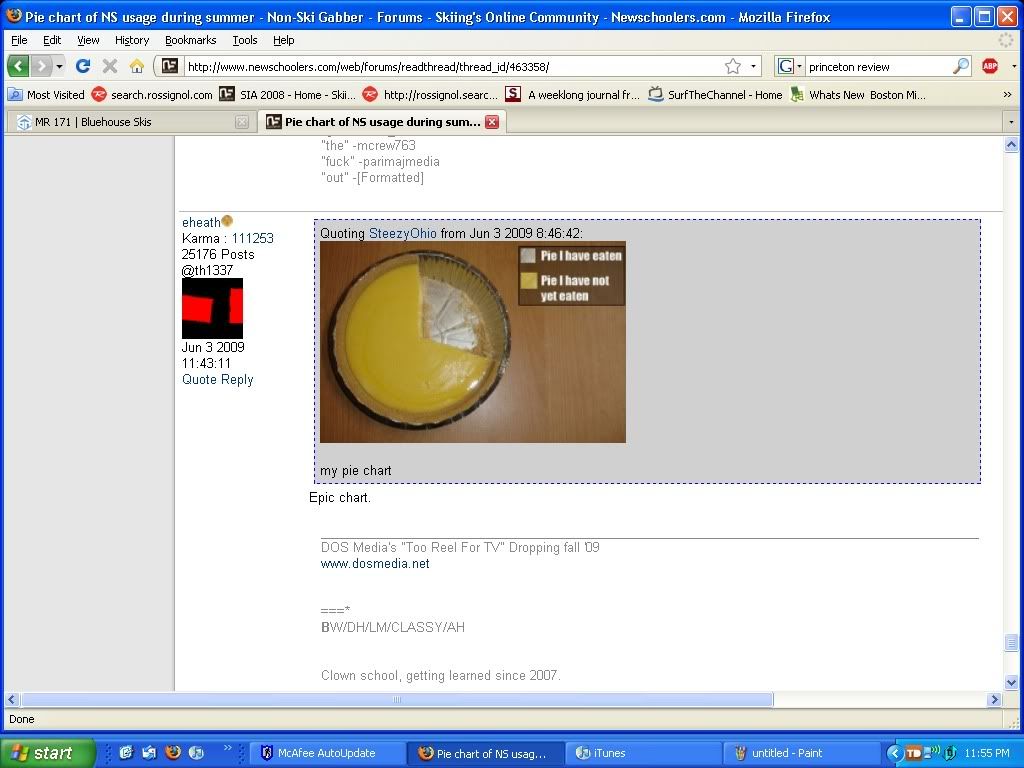
Task: Switch to the MR 171 Bluehouse Skis tab
Action: point(122,122)
